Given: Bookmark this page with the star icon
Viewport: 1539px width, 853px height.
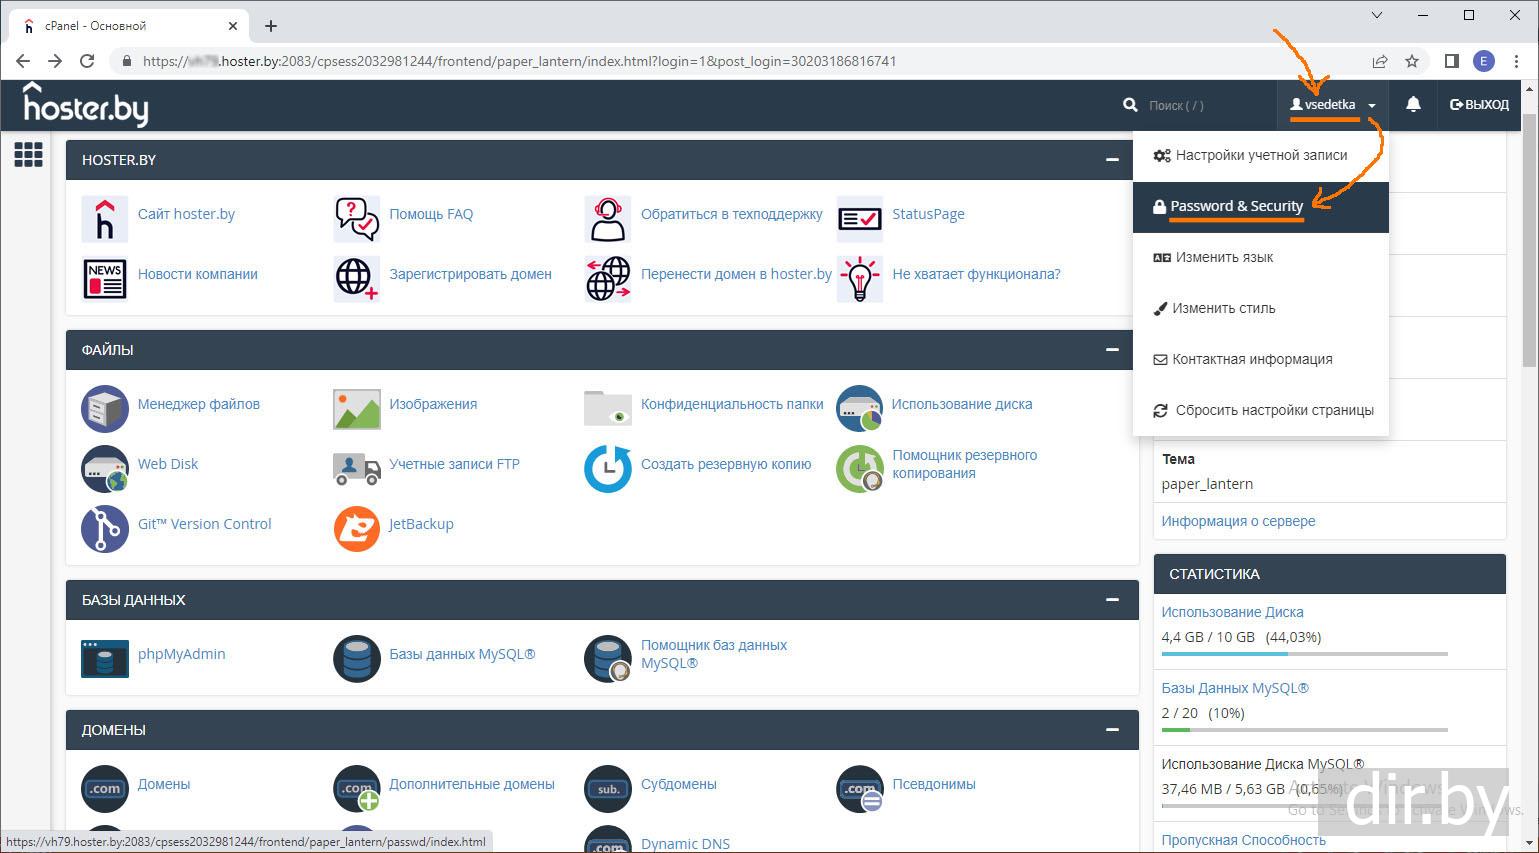Looking at the screenshot, I should coord(1412,61).
